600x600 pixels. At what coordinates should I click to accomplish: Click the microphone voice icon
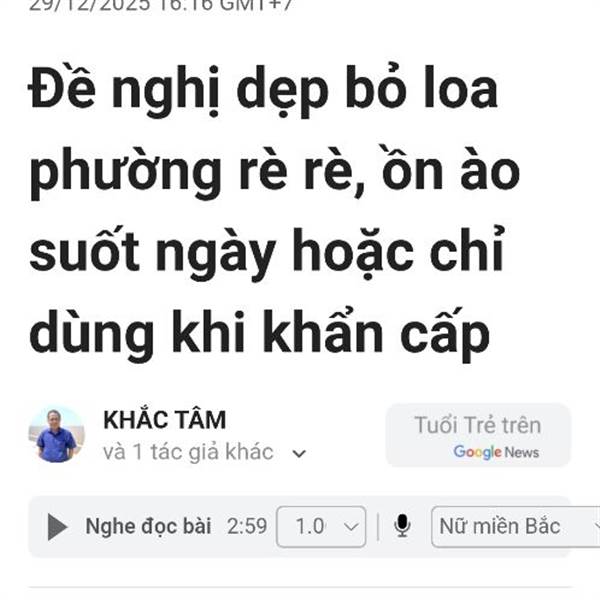point(402,526)
